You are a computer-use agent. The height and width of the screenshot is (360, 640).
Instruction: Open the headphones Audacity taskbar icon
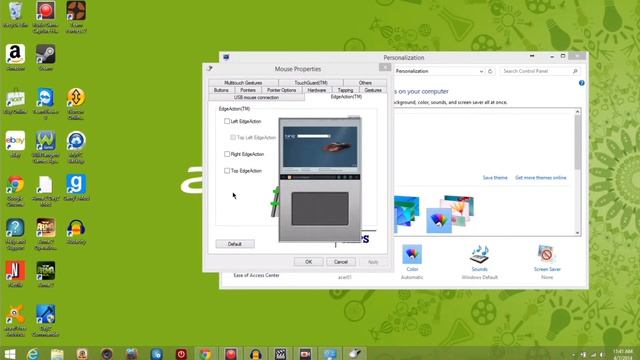point(256,354)
